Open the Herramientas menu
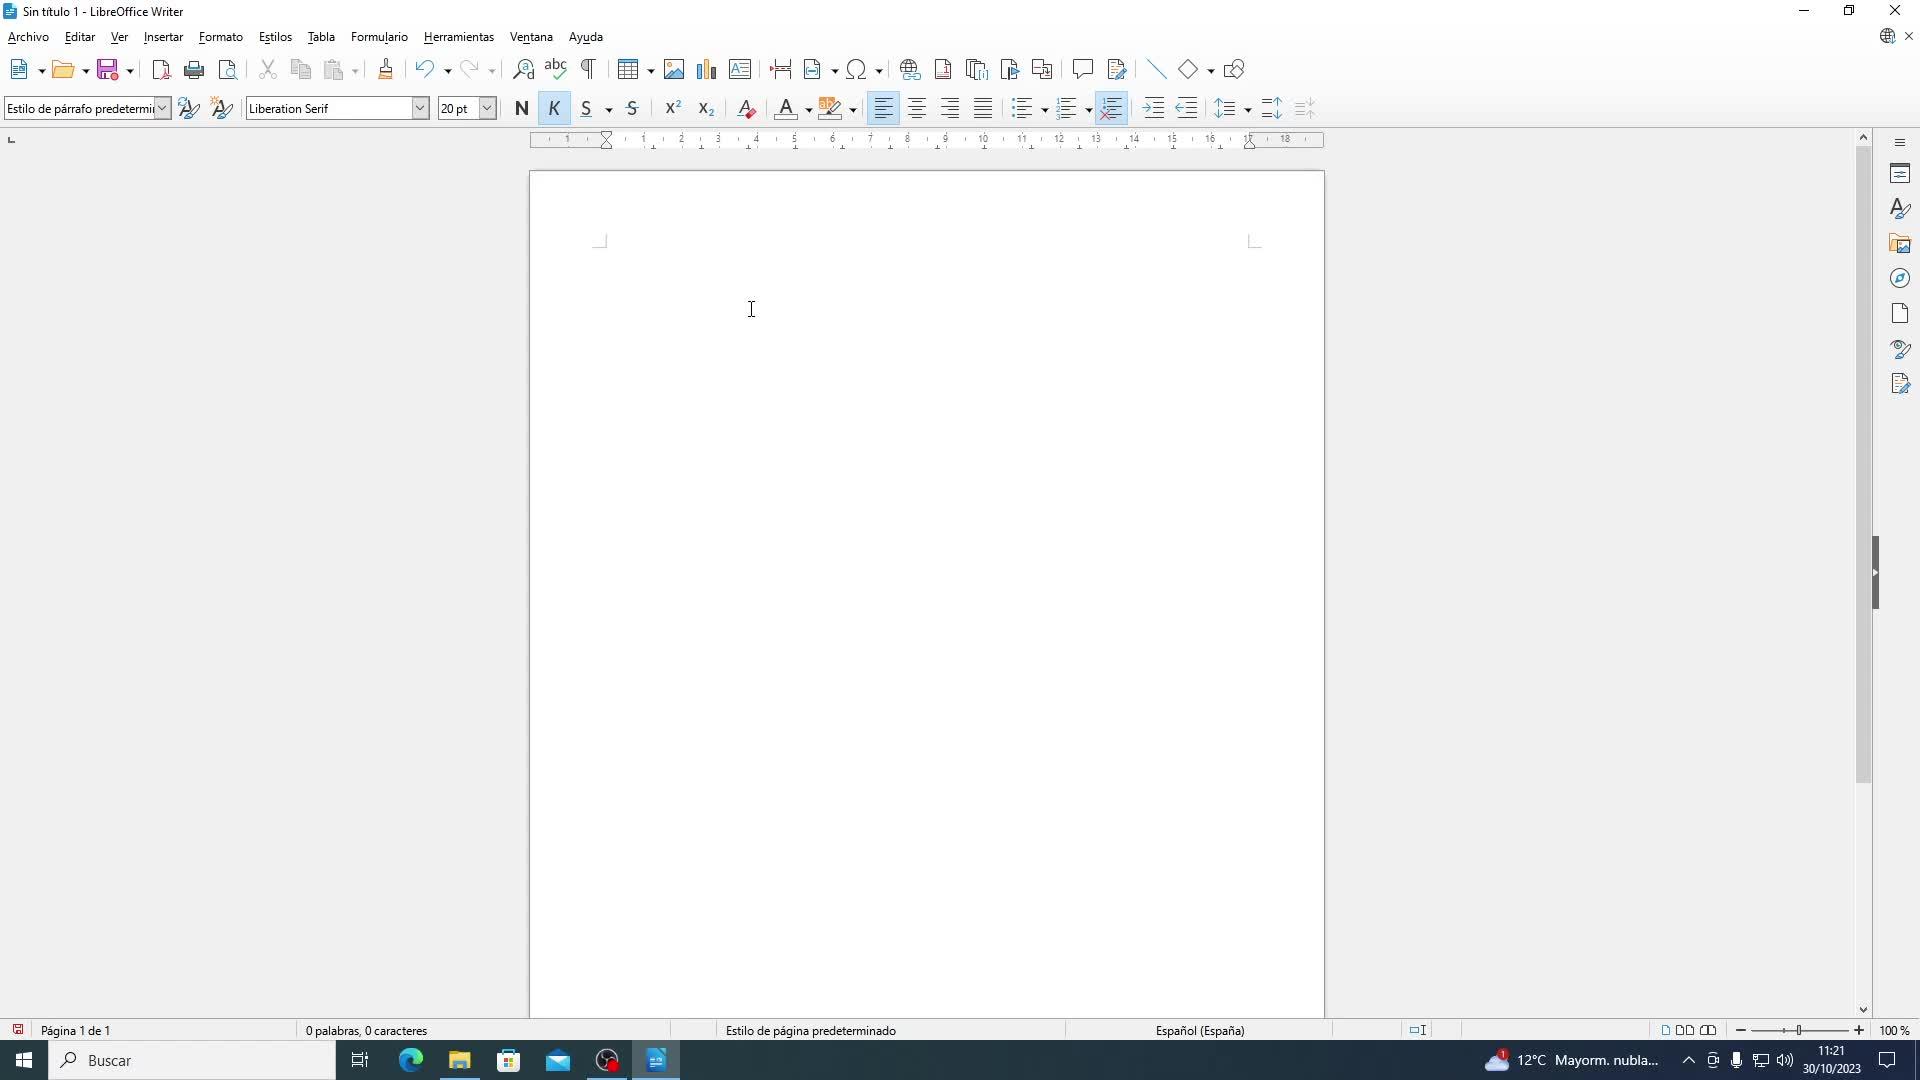 [x=458, y=37]
